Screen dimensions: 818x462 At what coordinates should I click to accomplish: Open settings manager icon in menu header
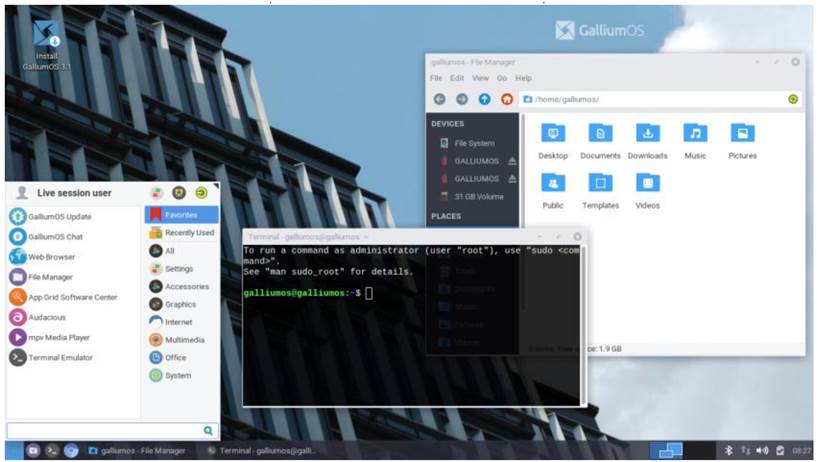point(157,193)
